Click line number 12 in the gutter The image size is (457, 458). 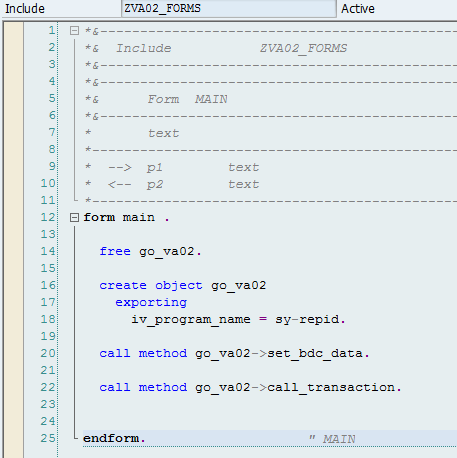click(48, 217)
